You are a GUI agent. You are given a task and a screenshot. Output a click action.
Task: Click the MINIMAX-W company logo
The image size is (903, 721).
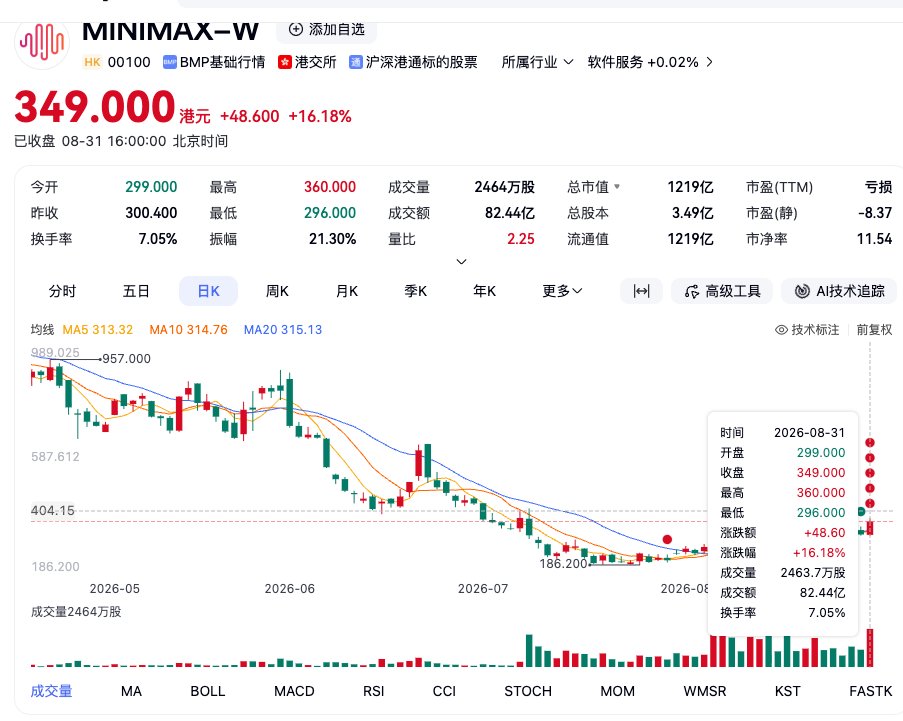coord(42,43)
